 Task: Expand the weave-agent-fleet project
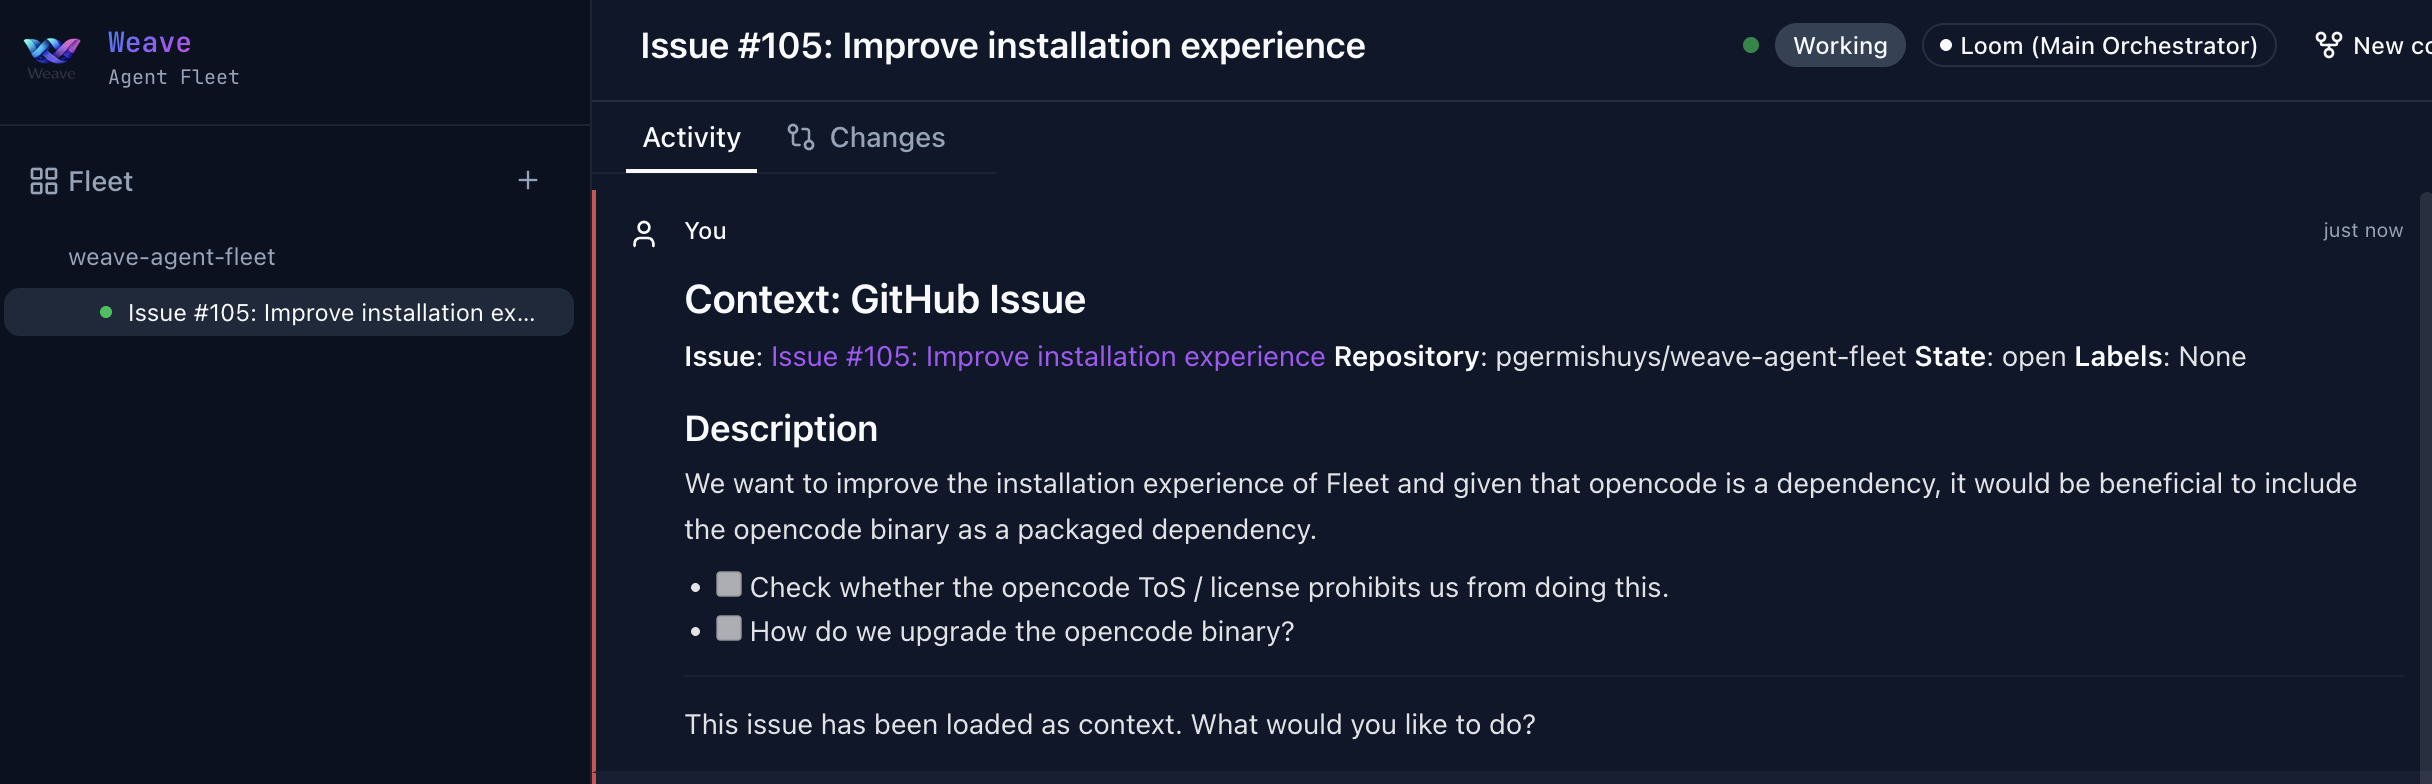coord(172,256)
